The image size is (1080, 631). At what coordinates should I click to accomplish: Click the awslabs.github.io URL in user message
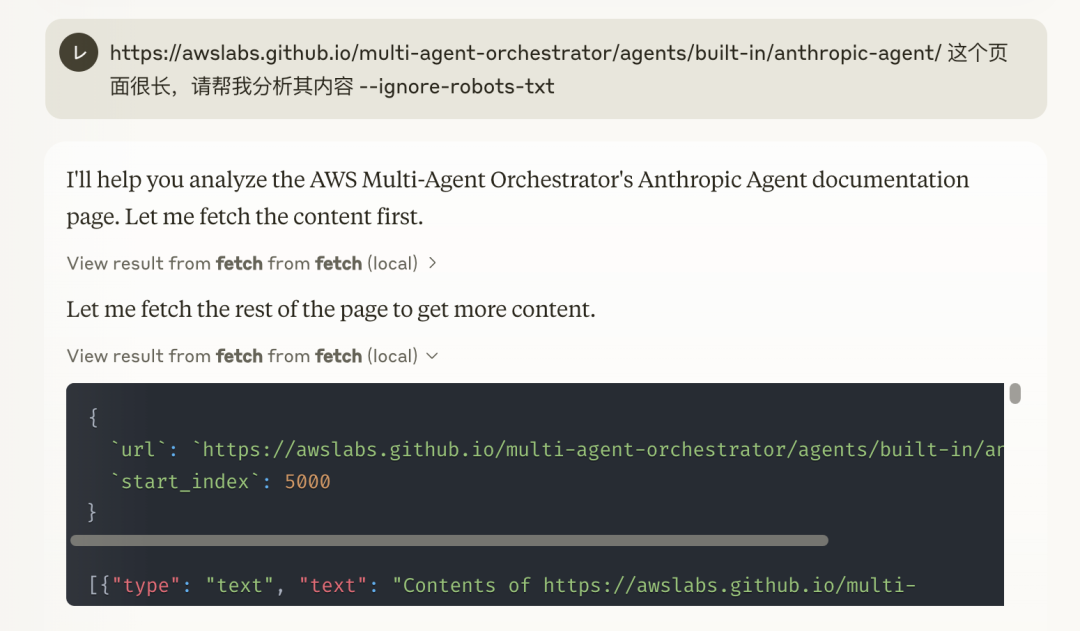pos(526,53)
